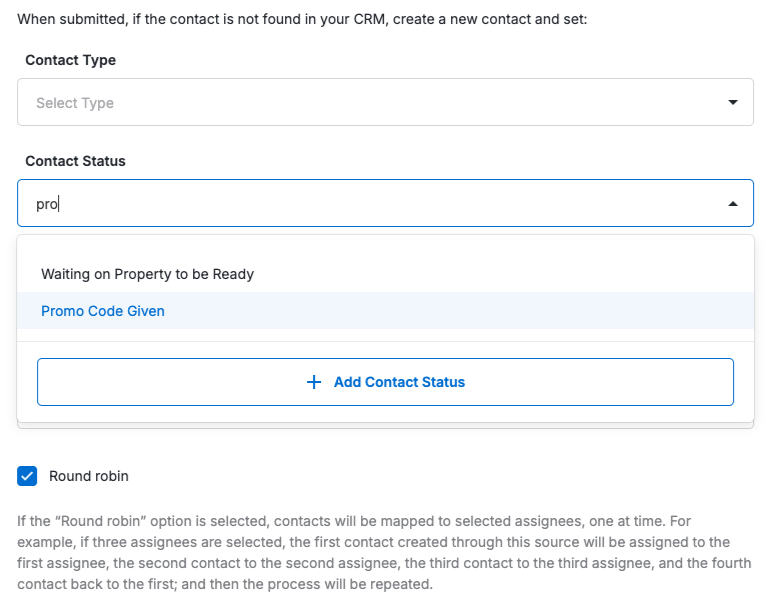Collapse Contact Status list with its up arrow
773x609 pixels.
[x=733, y=204]
